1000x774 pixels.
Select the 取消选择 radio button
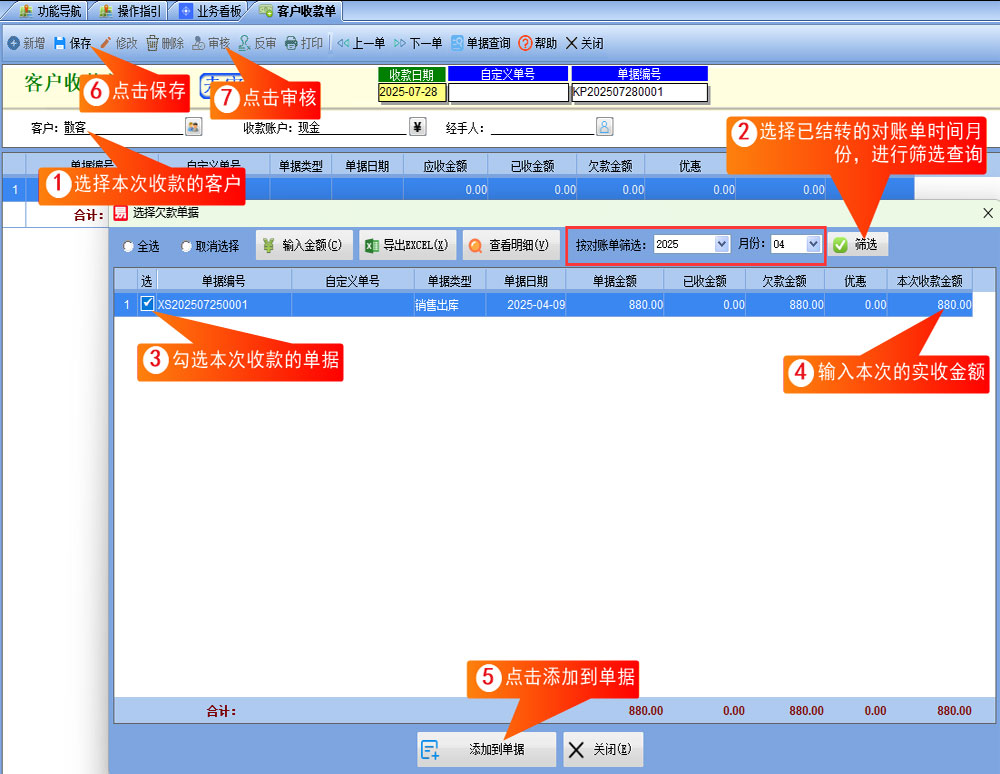tap(186, 246)
